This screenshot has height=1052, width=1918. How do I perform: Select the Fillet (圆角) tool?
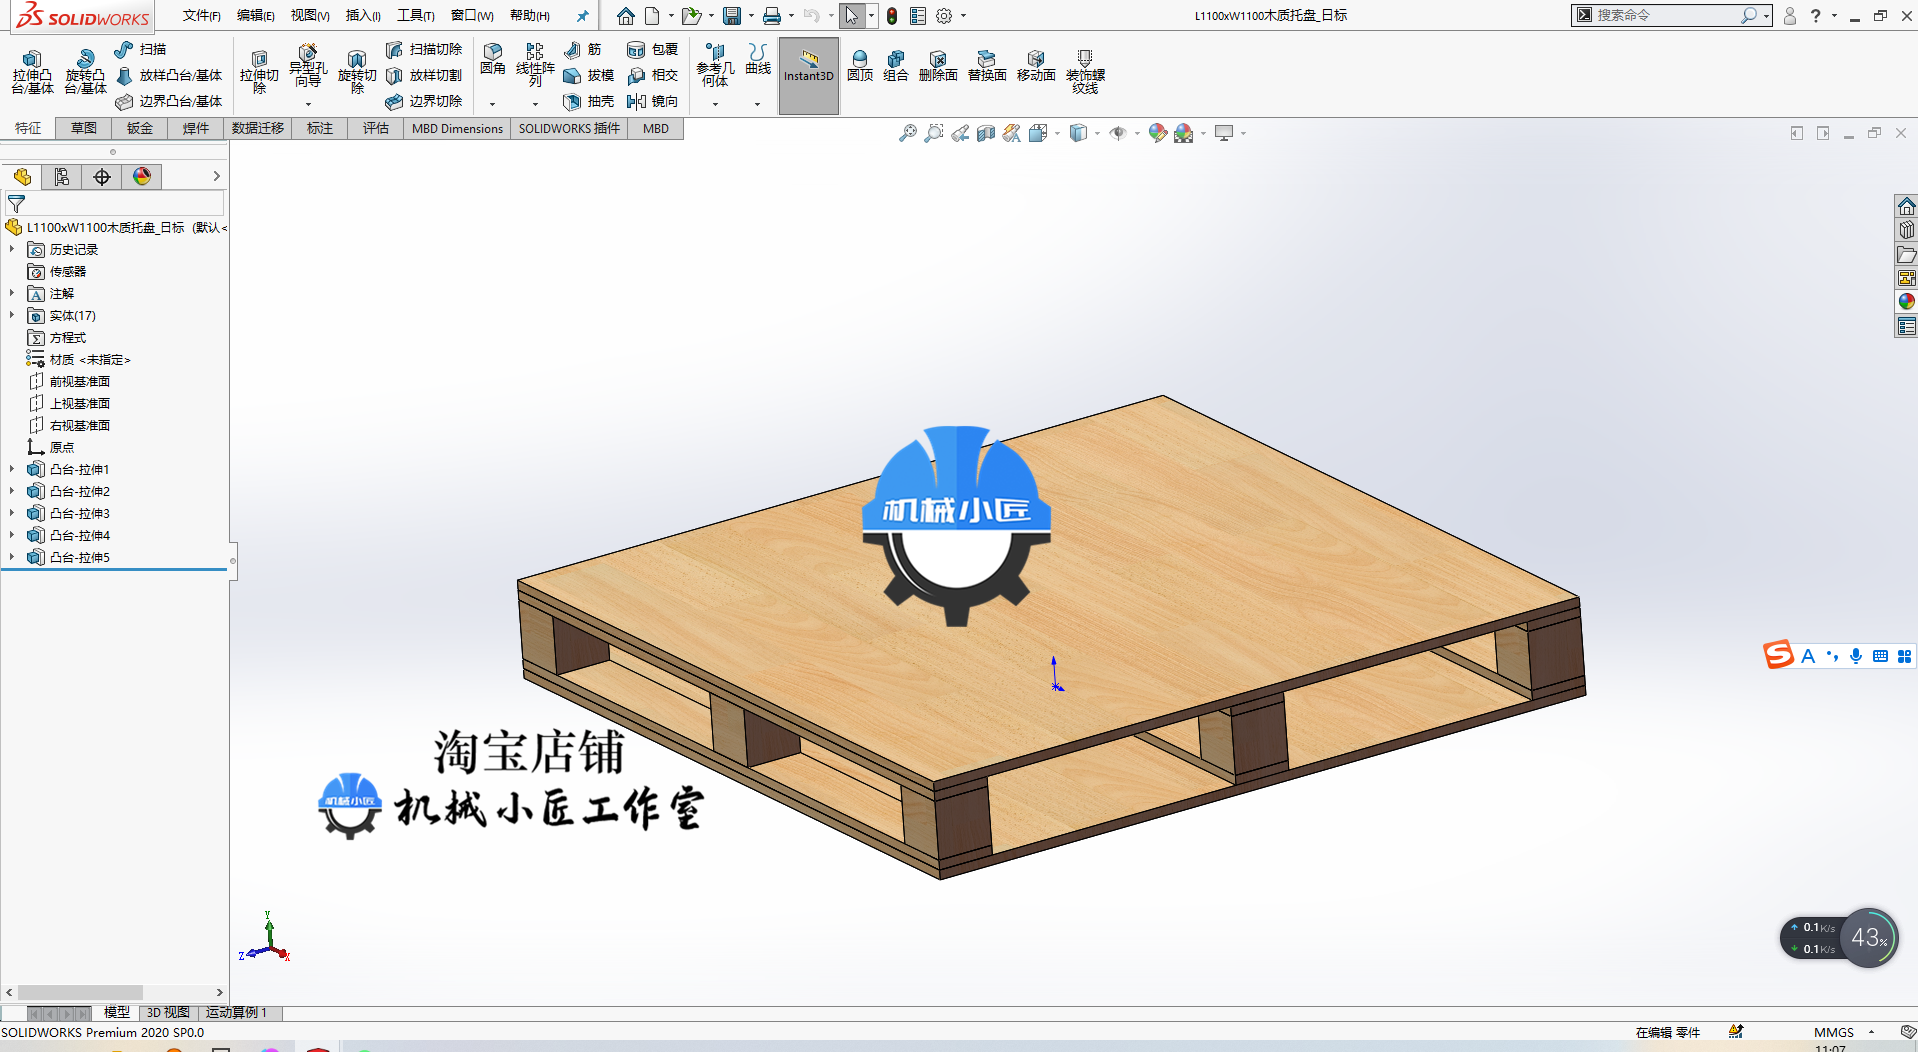tap(492, 59)
